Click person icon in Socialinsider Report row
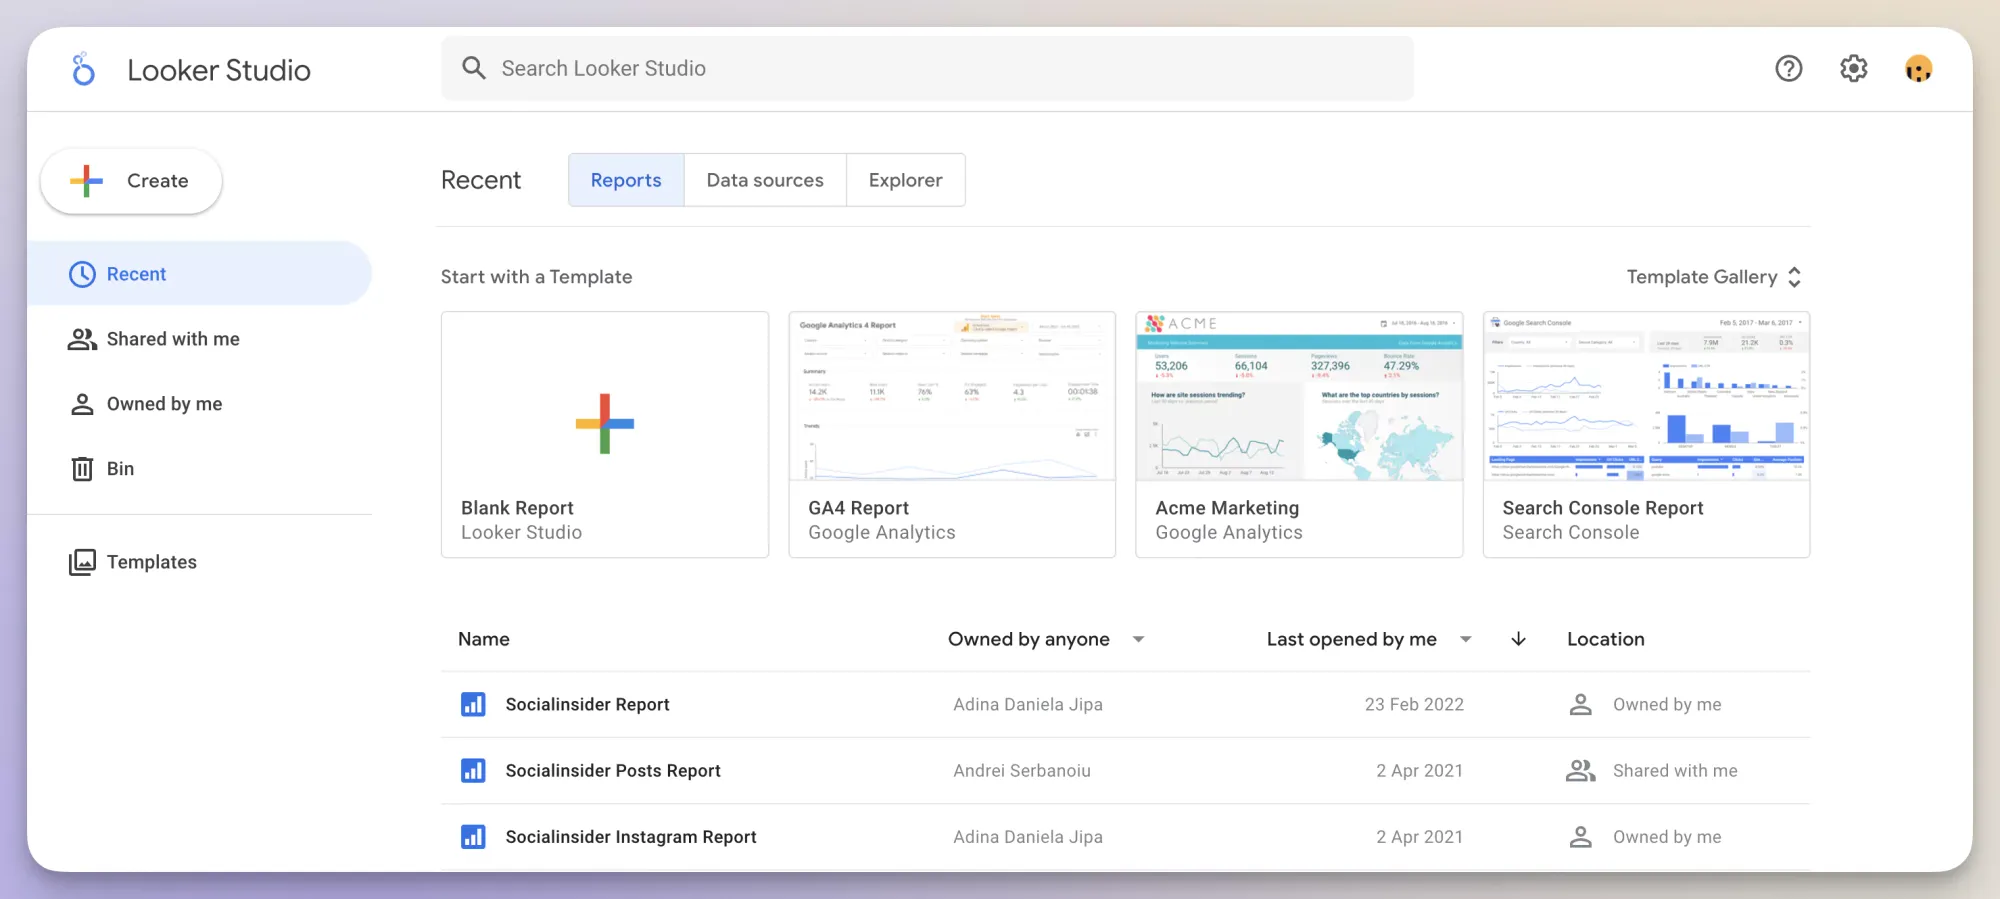 tap(1580, 704)
